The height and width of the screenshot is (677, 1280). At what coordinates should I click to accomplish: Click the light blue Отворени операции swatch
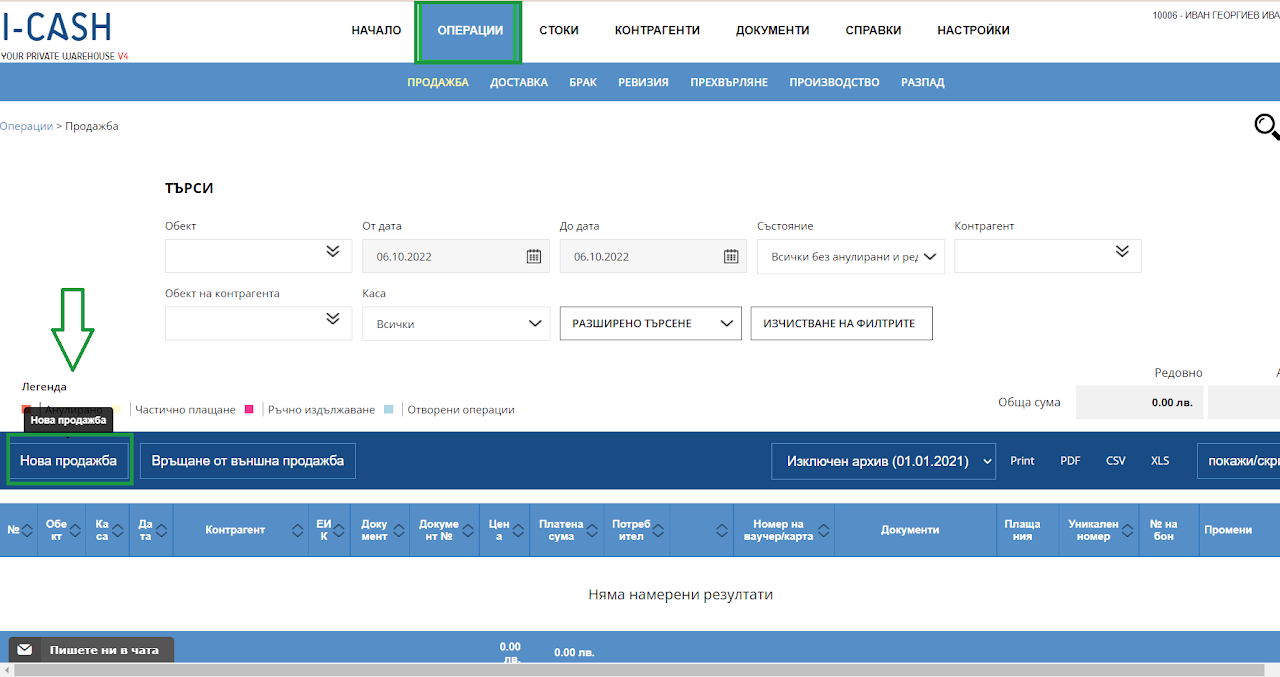pyautogui.click(x=389, y=409)
